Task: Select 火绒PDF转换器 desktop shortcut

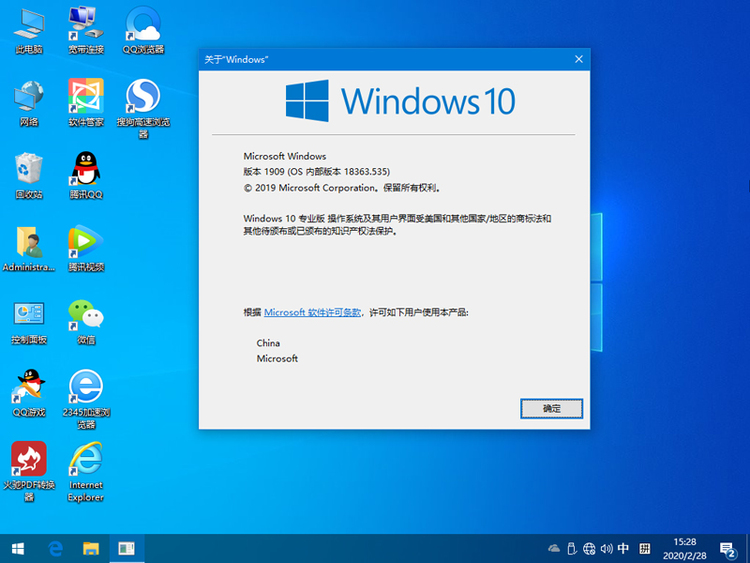Action: (29, 460)
